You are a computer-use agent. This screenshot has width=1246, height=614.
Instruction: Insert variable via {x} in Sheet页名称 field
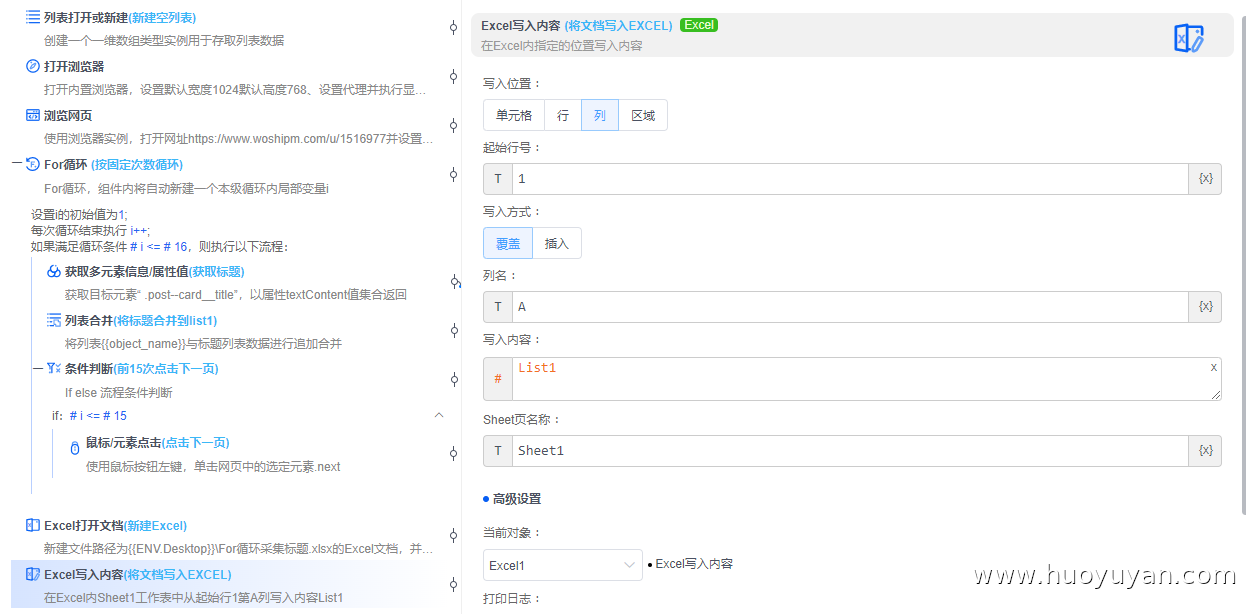tap(1205, 451)
